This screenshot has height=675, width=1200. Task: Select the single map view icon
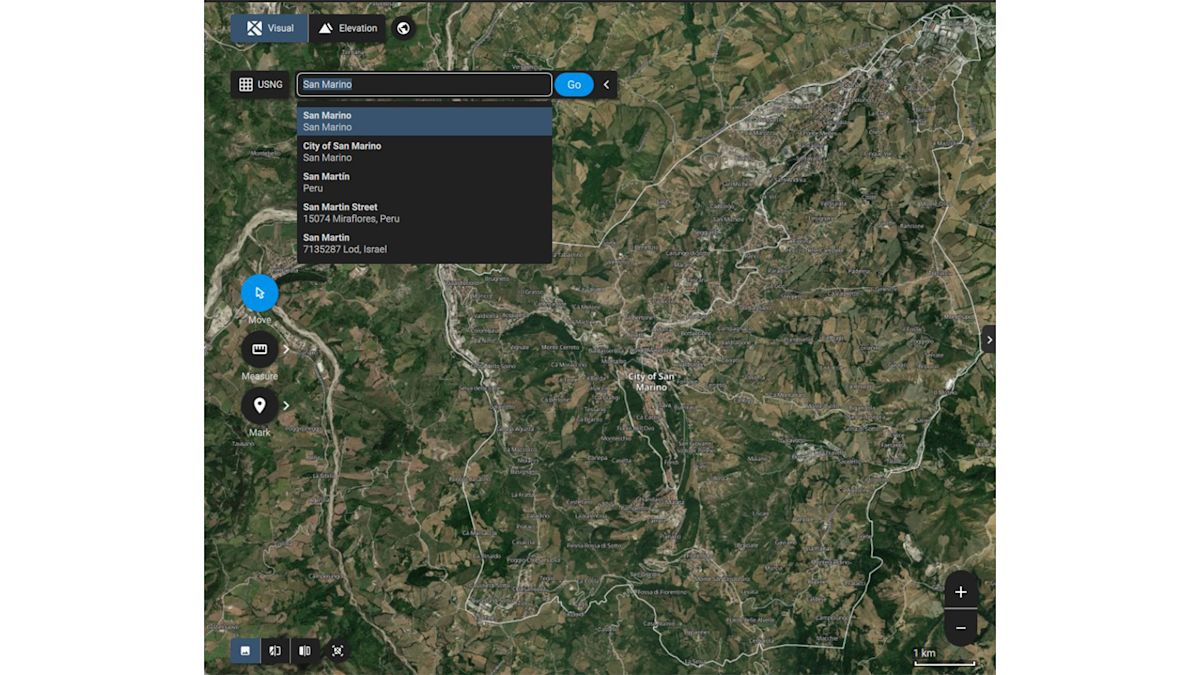pyautogui.click(x=245, y=650)
